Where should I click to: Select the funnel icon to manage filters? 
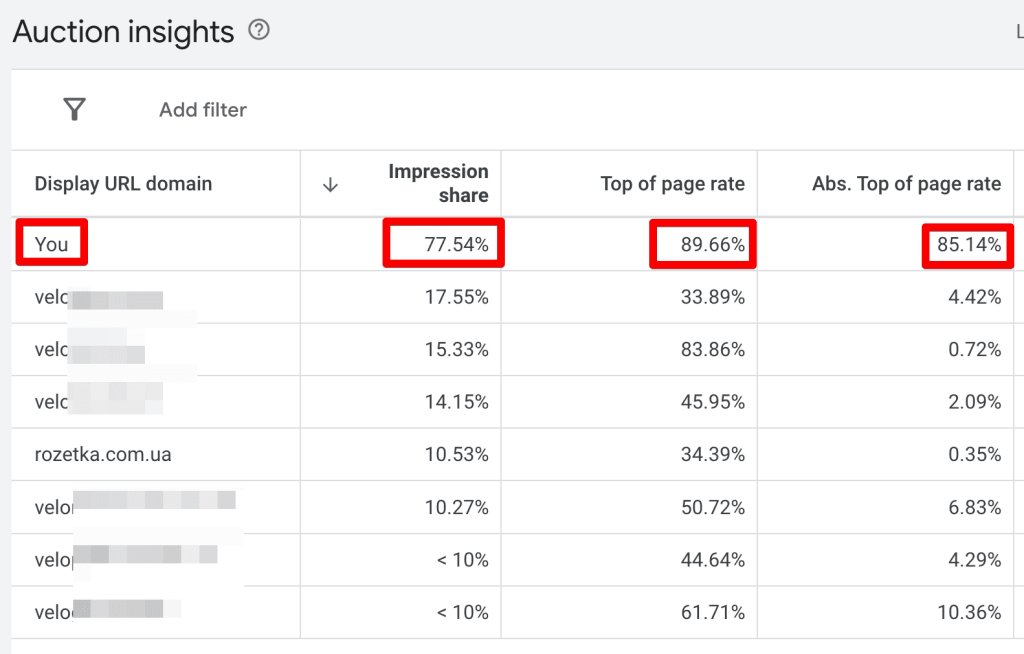coord(74,110)
